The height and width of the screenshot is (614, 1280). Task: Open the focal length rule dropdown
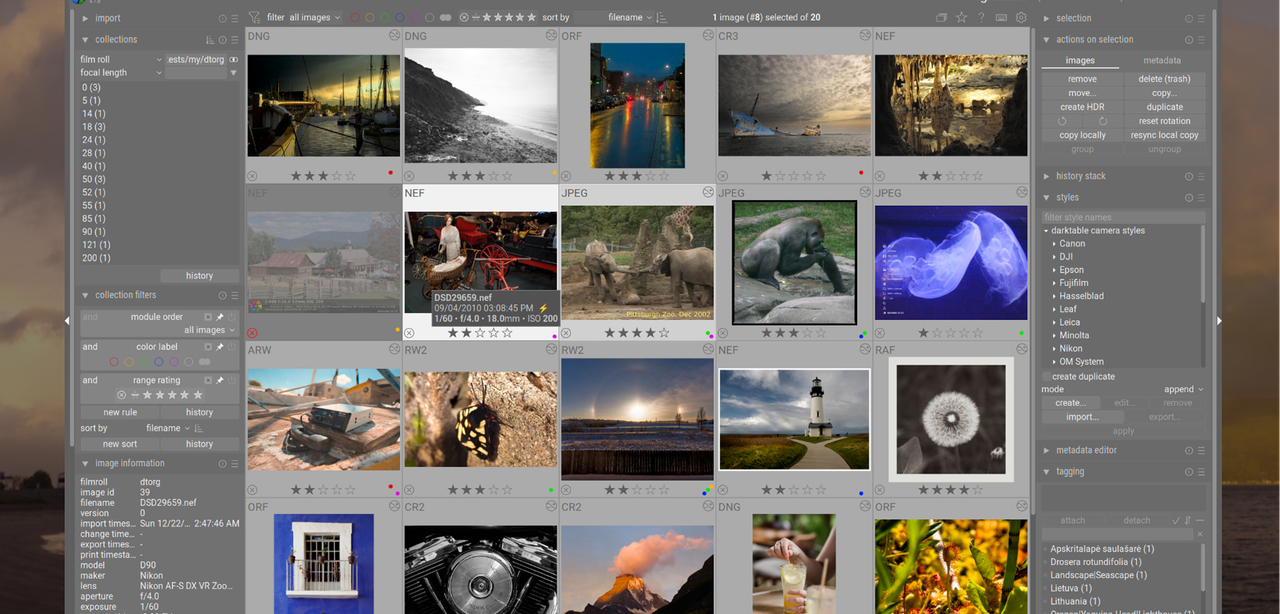pos(120,73)
